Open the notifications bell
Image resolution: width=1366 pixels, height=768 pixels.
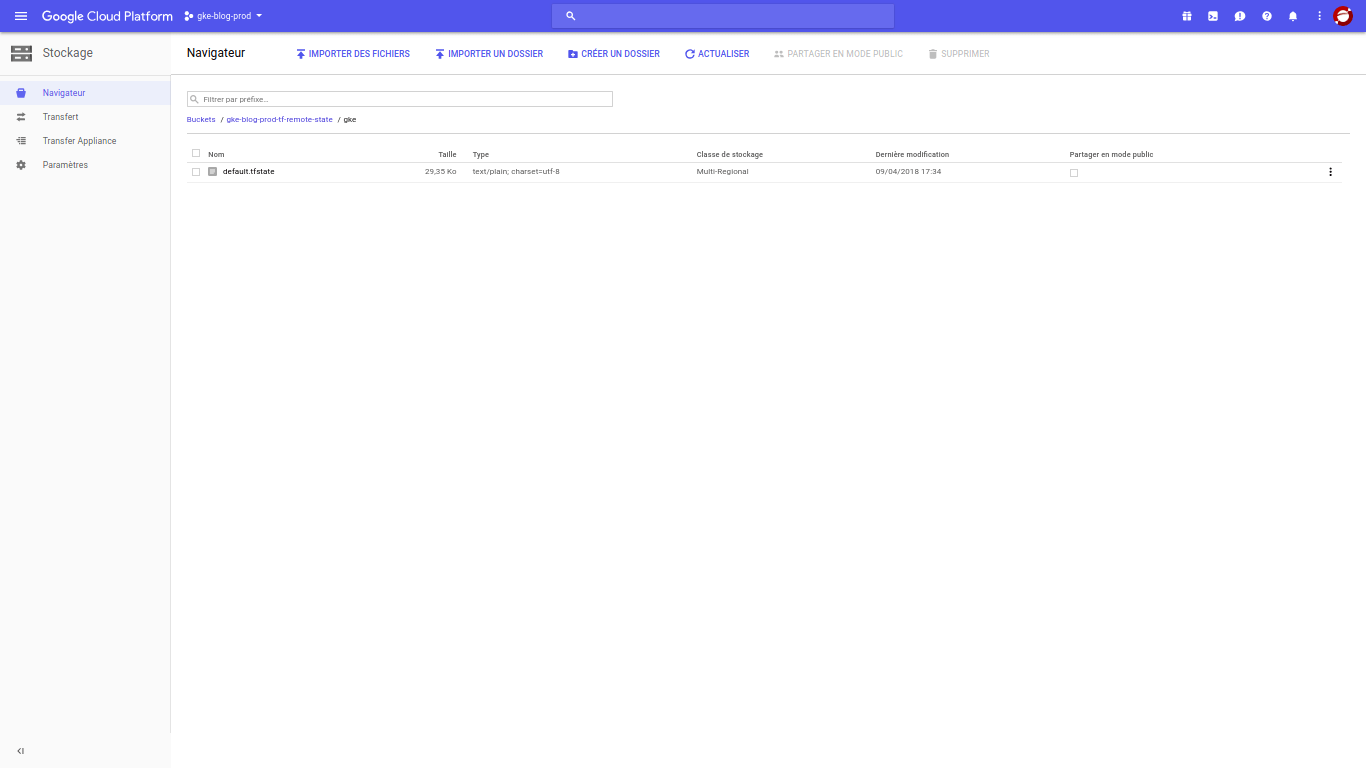[x=1293, y=16]
